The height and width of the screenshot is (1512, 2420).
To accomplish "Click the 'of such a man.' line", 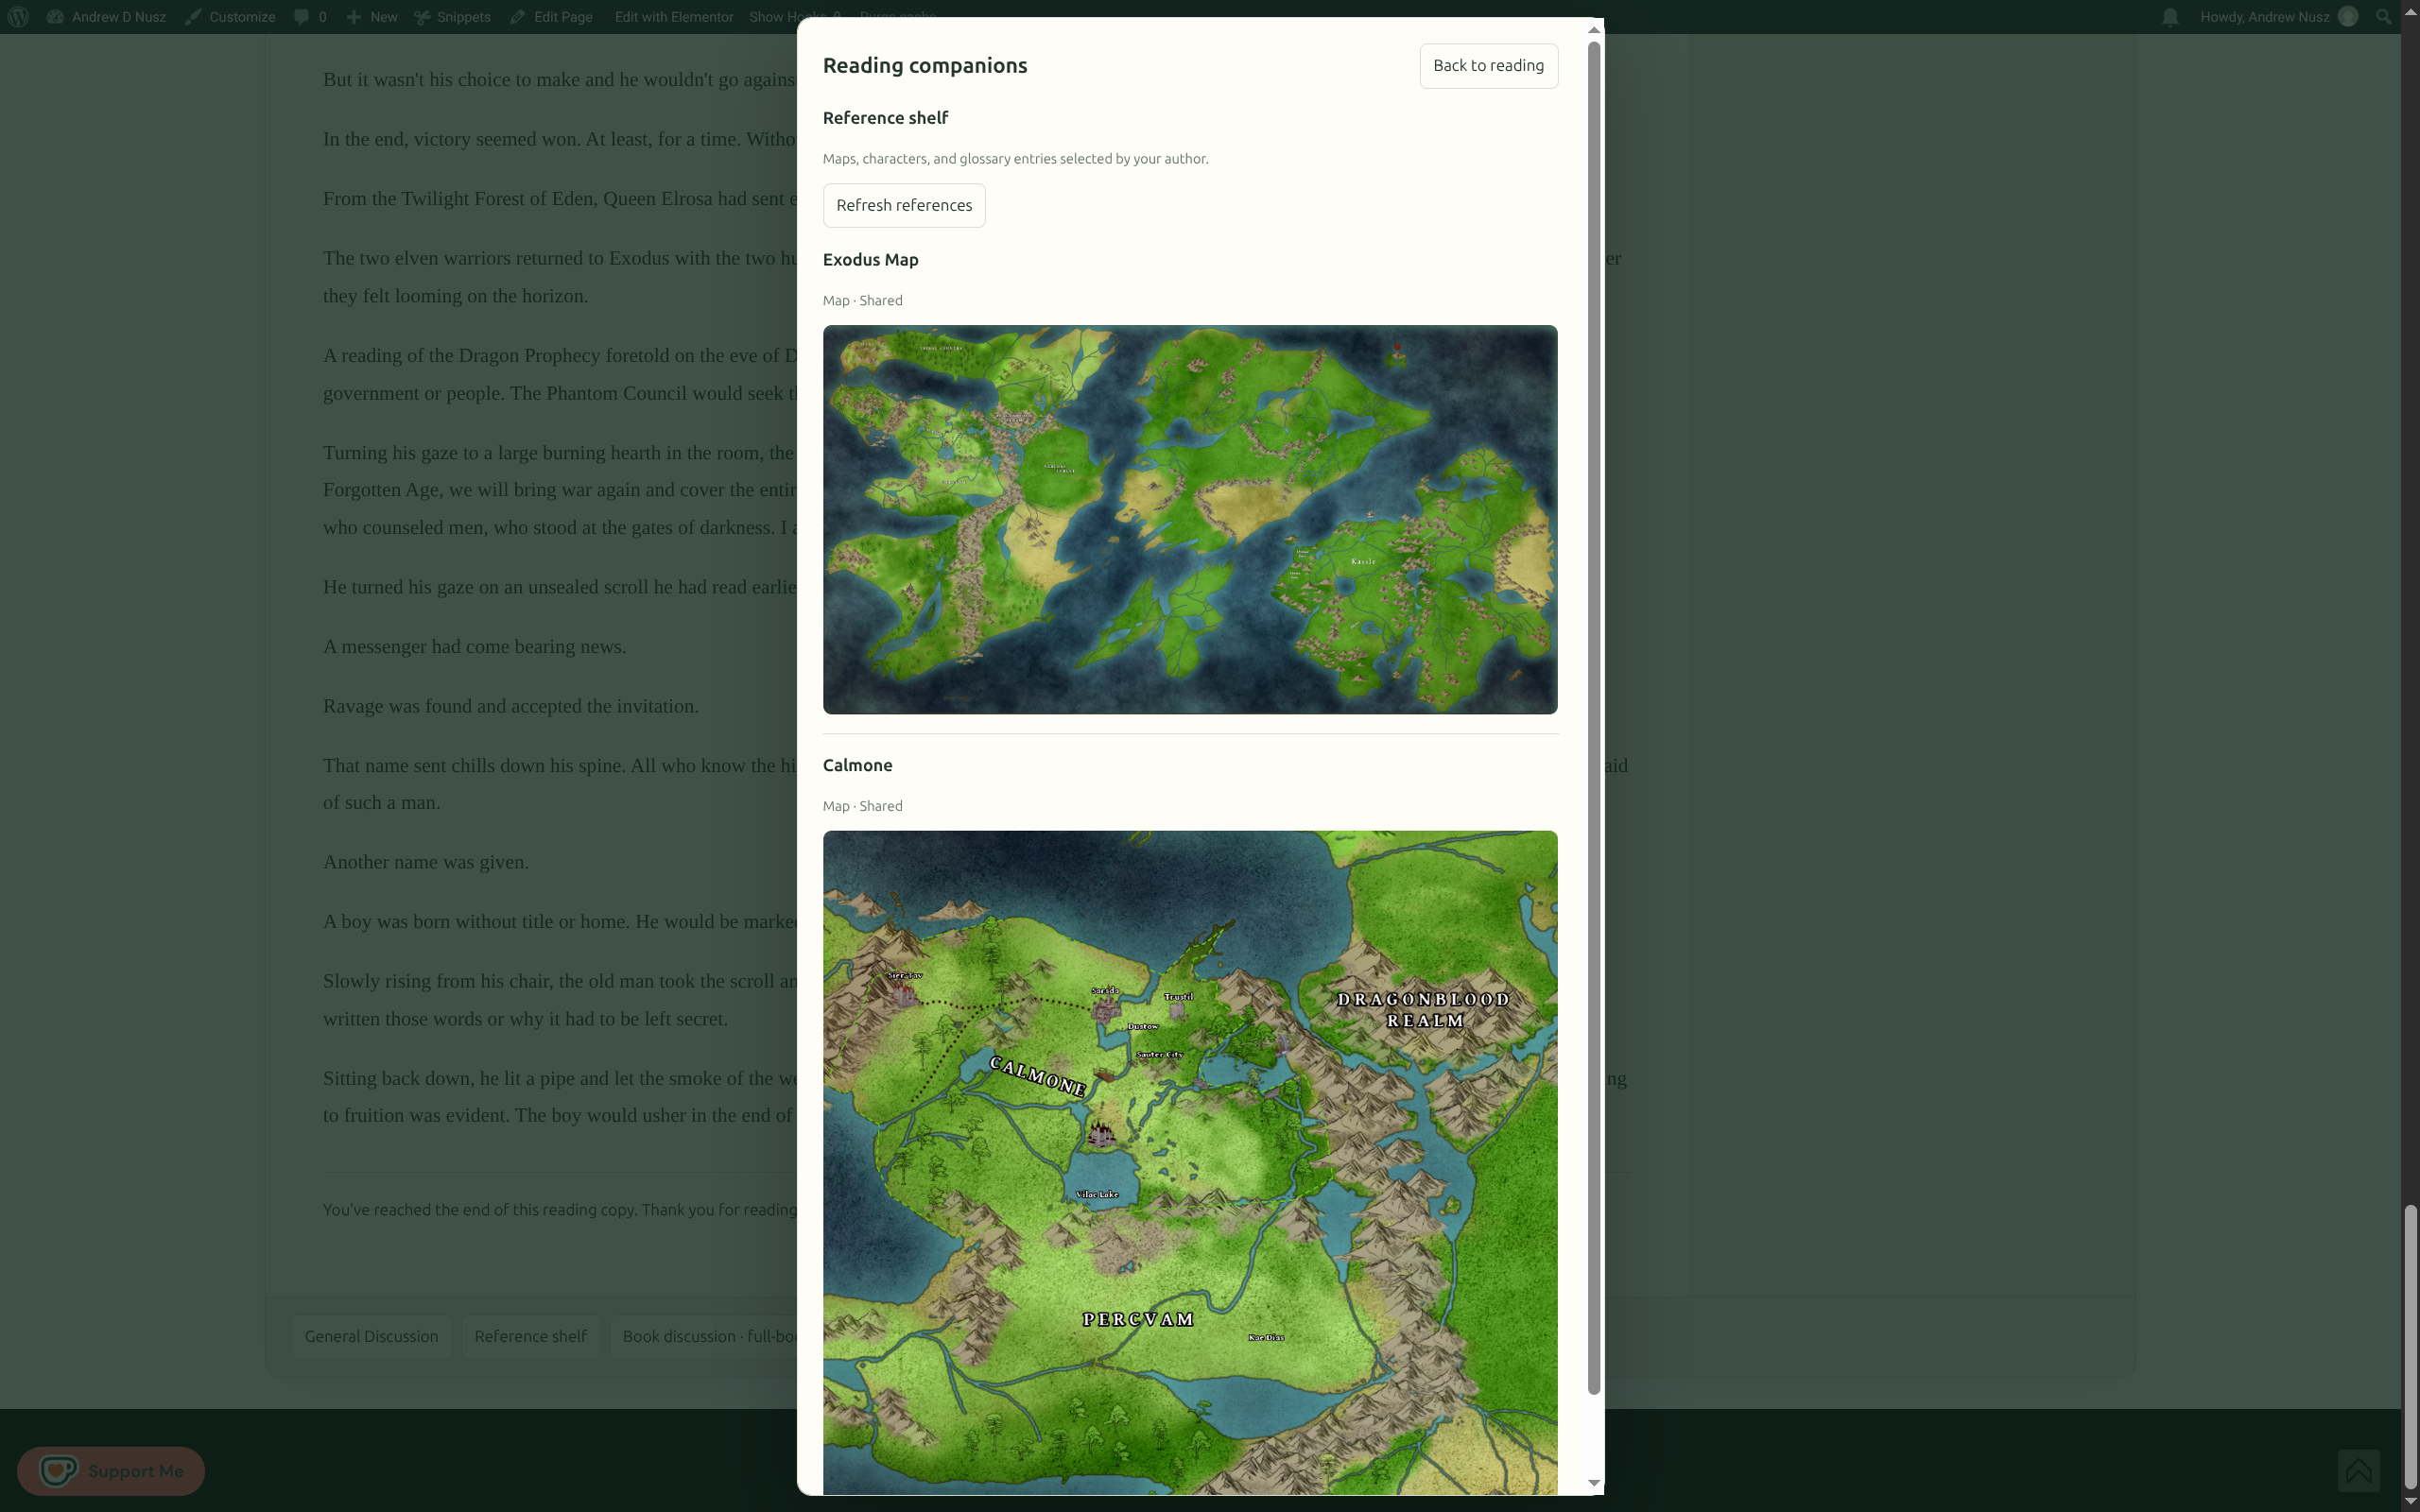I will coord(381,803).
